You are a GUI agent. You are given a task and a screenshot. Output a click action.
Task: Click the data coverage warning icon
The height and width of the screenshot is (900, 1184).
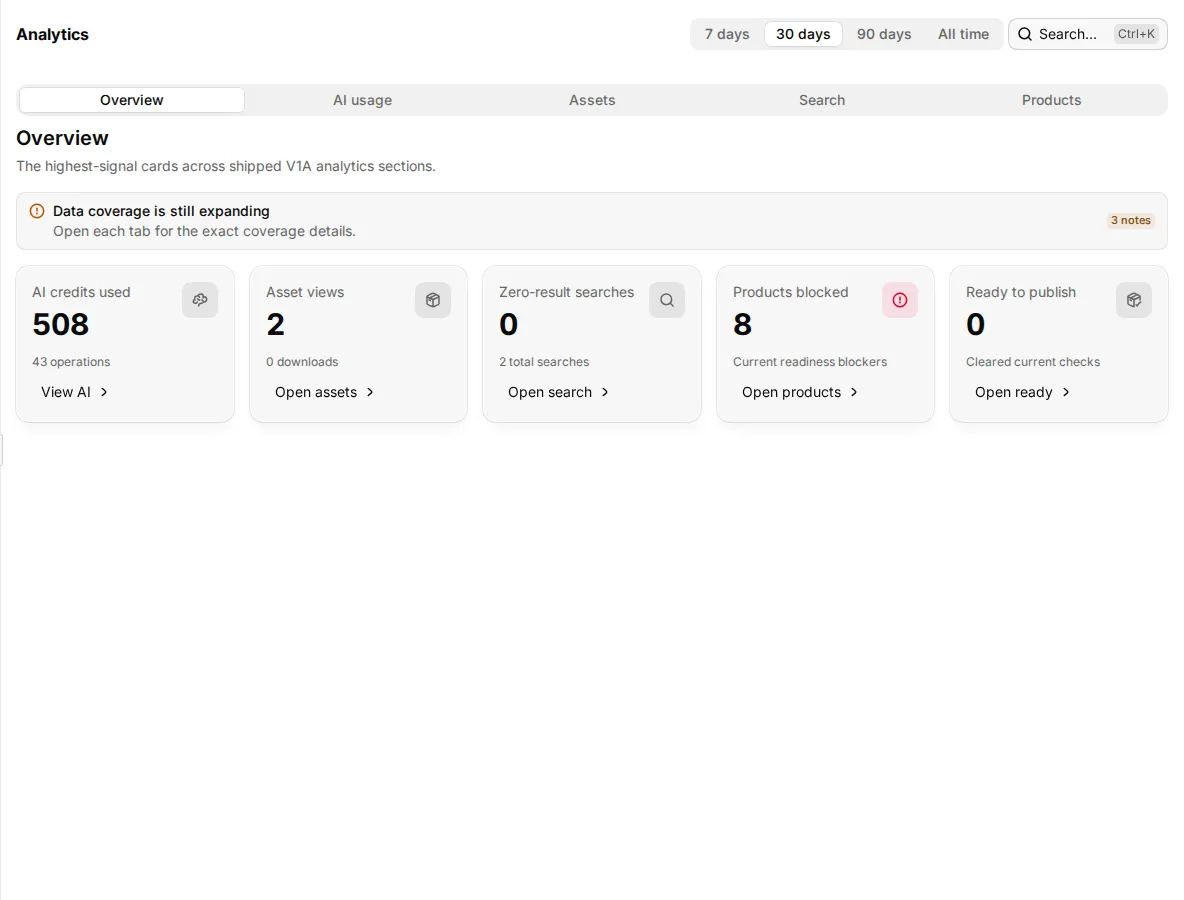(x=36, y=211)
